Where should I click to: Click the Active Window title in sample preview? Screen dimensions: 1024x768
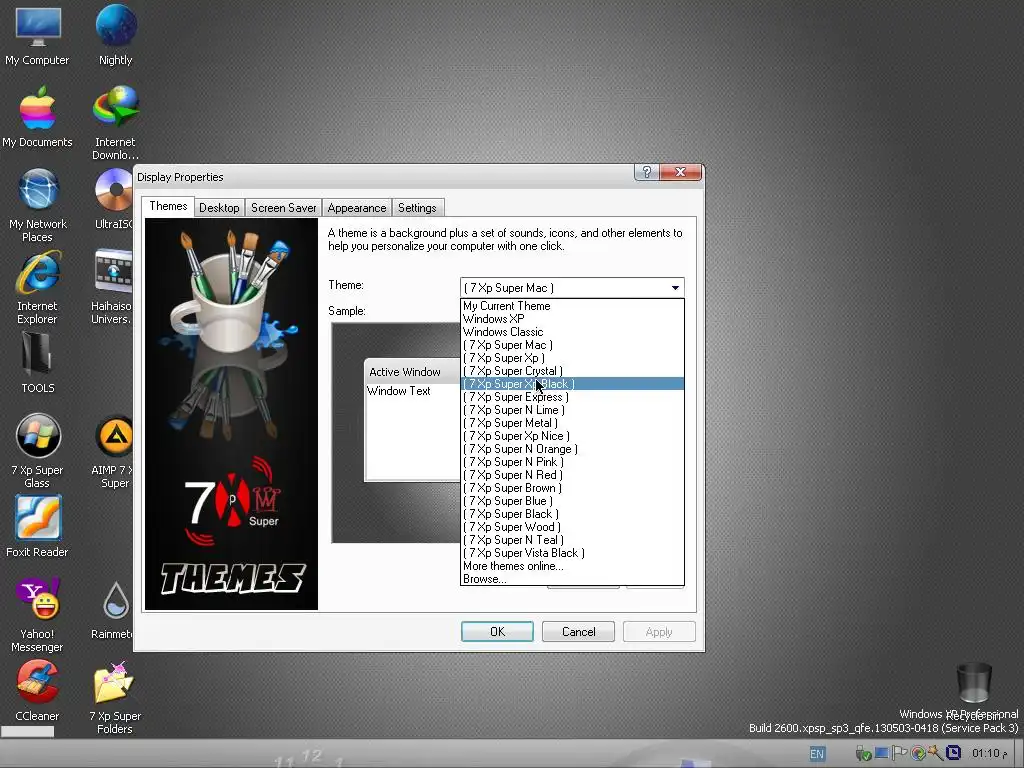coord(405,372)
